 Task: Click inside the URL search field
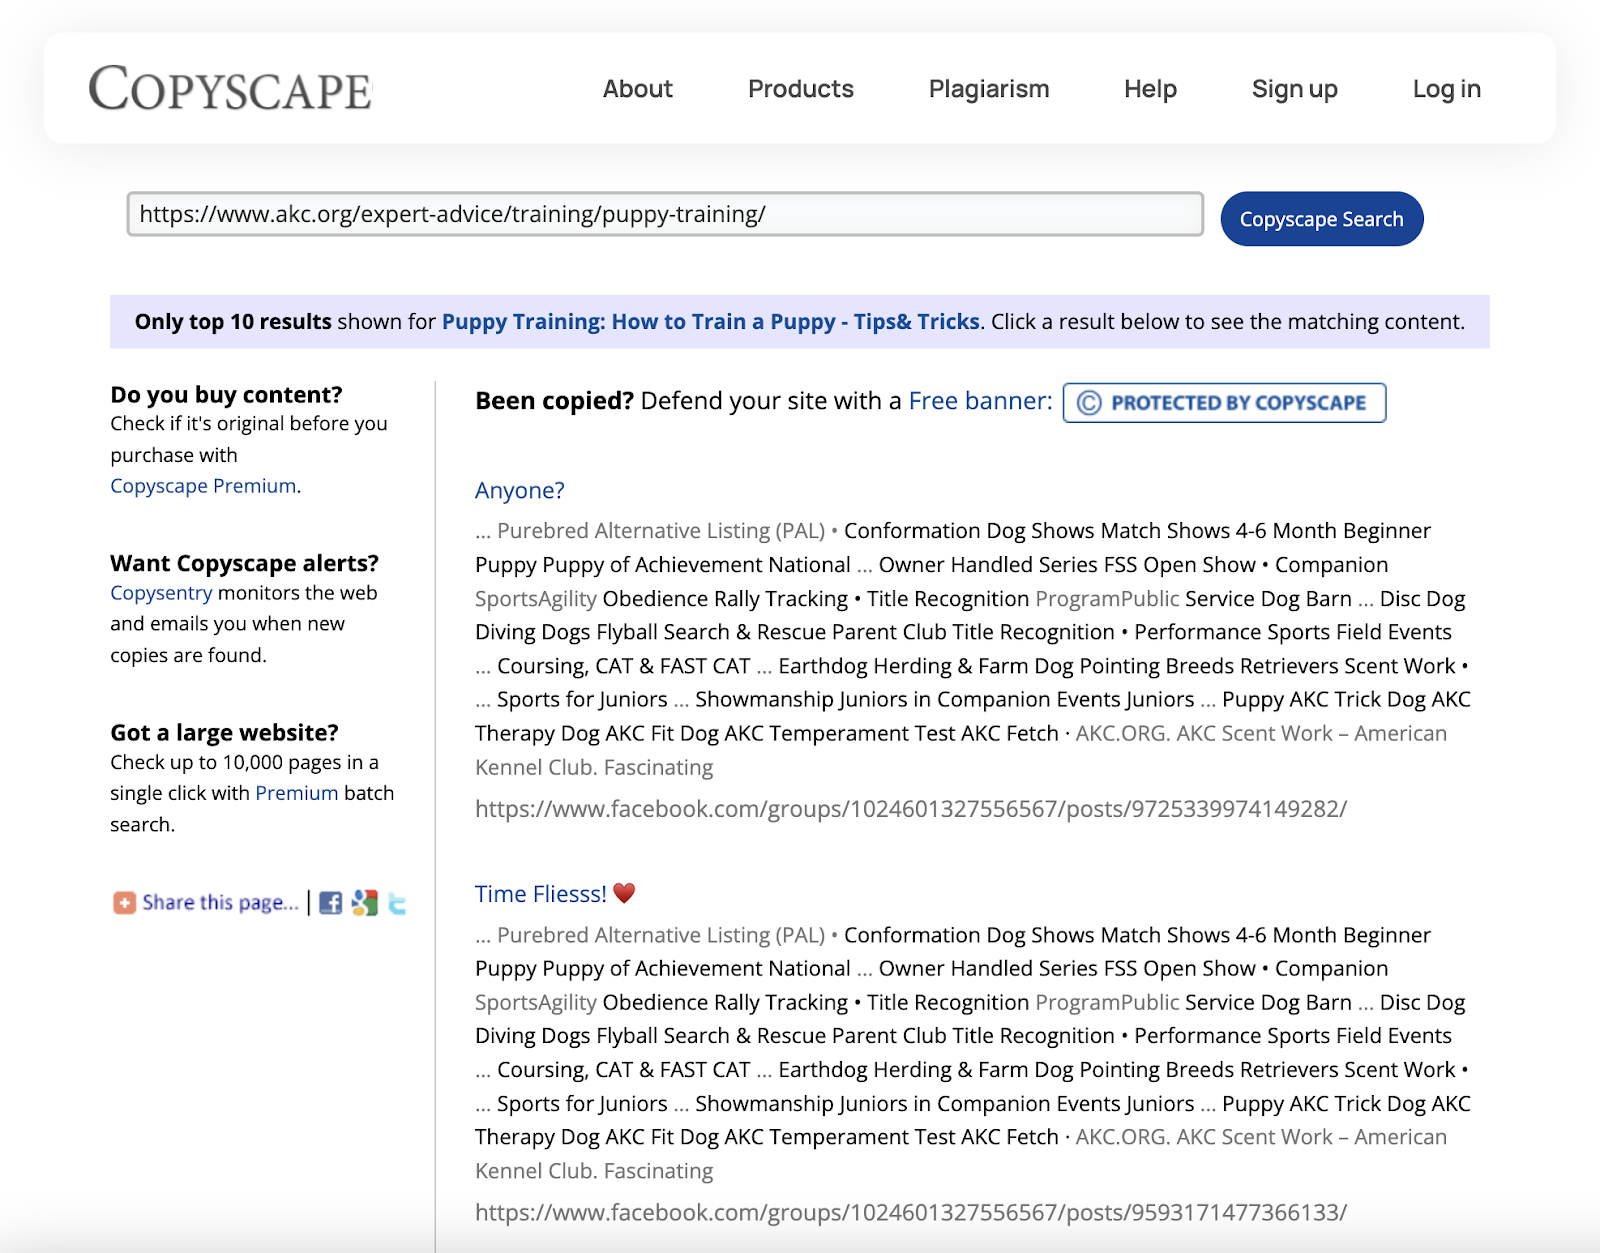click(665, 213)
